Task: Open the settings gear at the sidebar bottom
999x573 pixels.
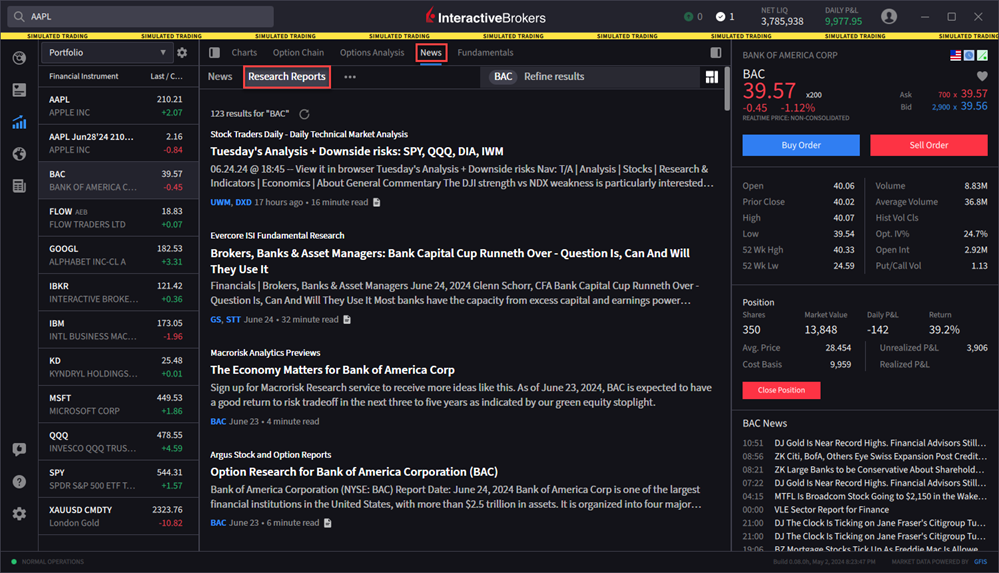Action: 19,514
